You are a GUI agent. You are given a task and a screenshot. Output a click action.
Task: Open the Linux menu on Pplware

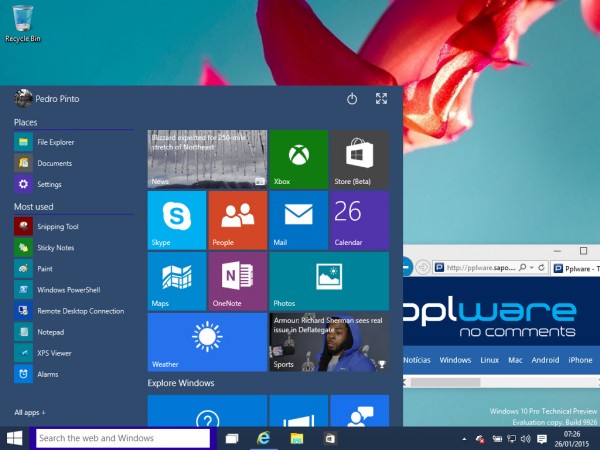pos(489,360)
